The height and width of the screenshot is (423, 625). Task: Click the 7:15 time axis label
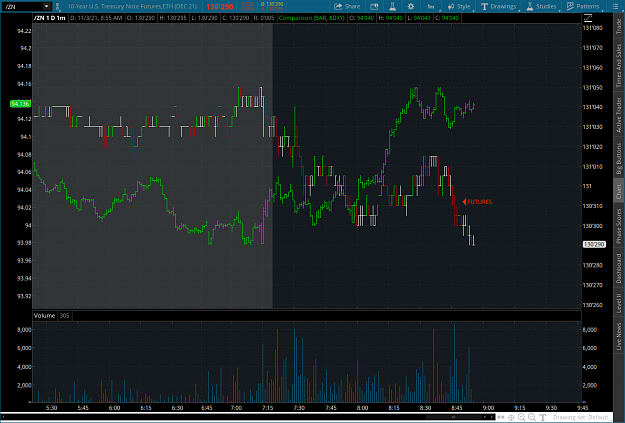point(267,408)
